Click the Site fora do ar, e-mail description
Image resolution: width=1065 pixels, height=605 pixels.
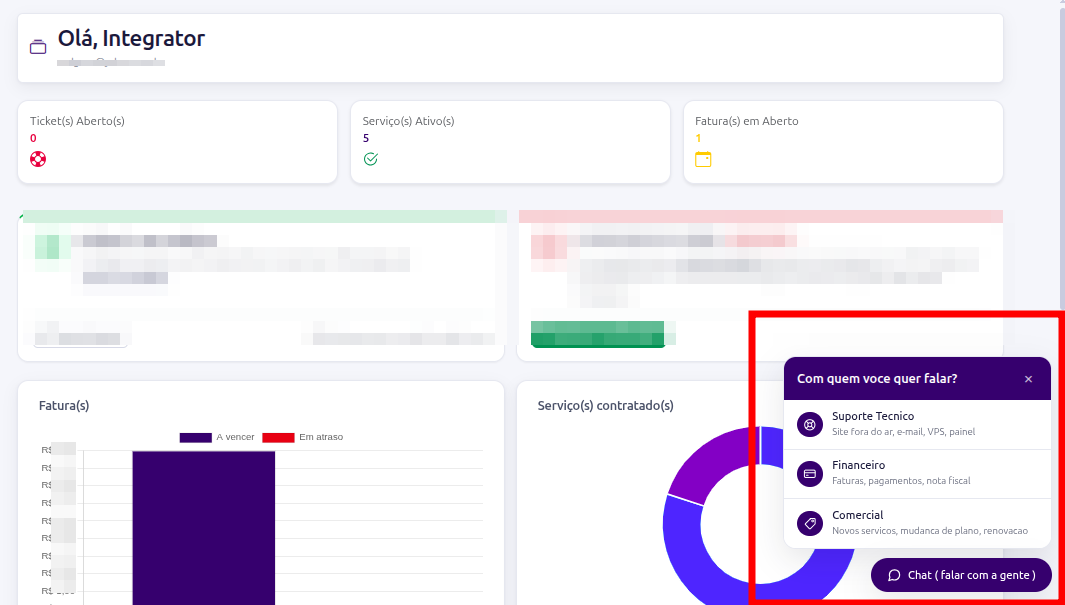pos(903,432)
